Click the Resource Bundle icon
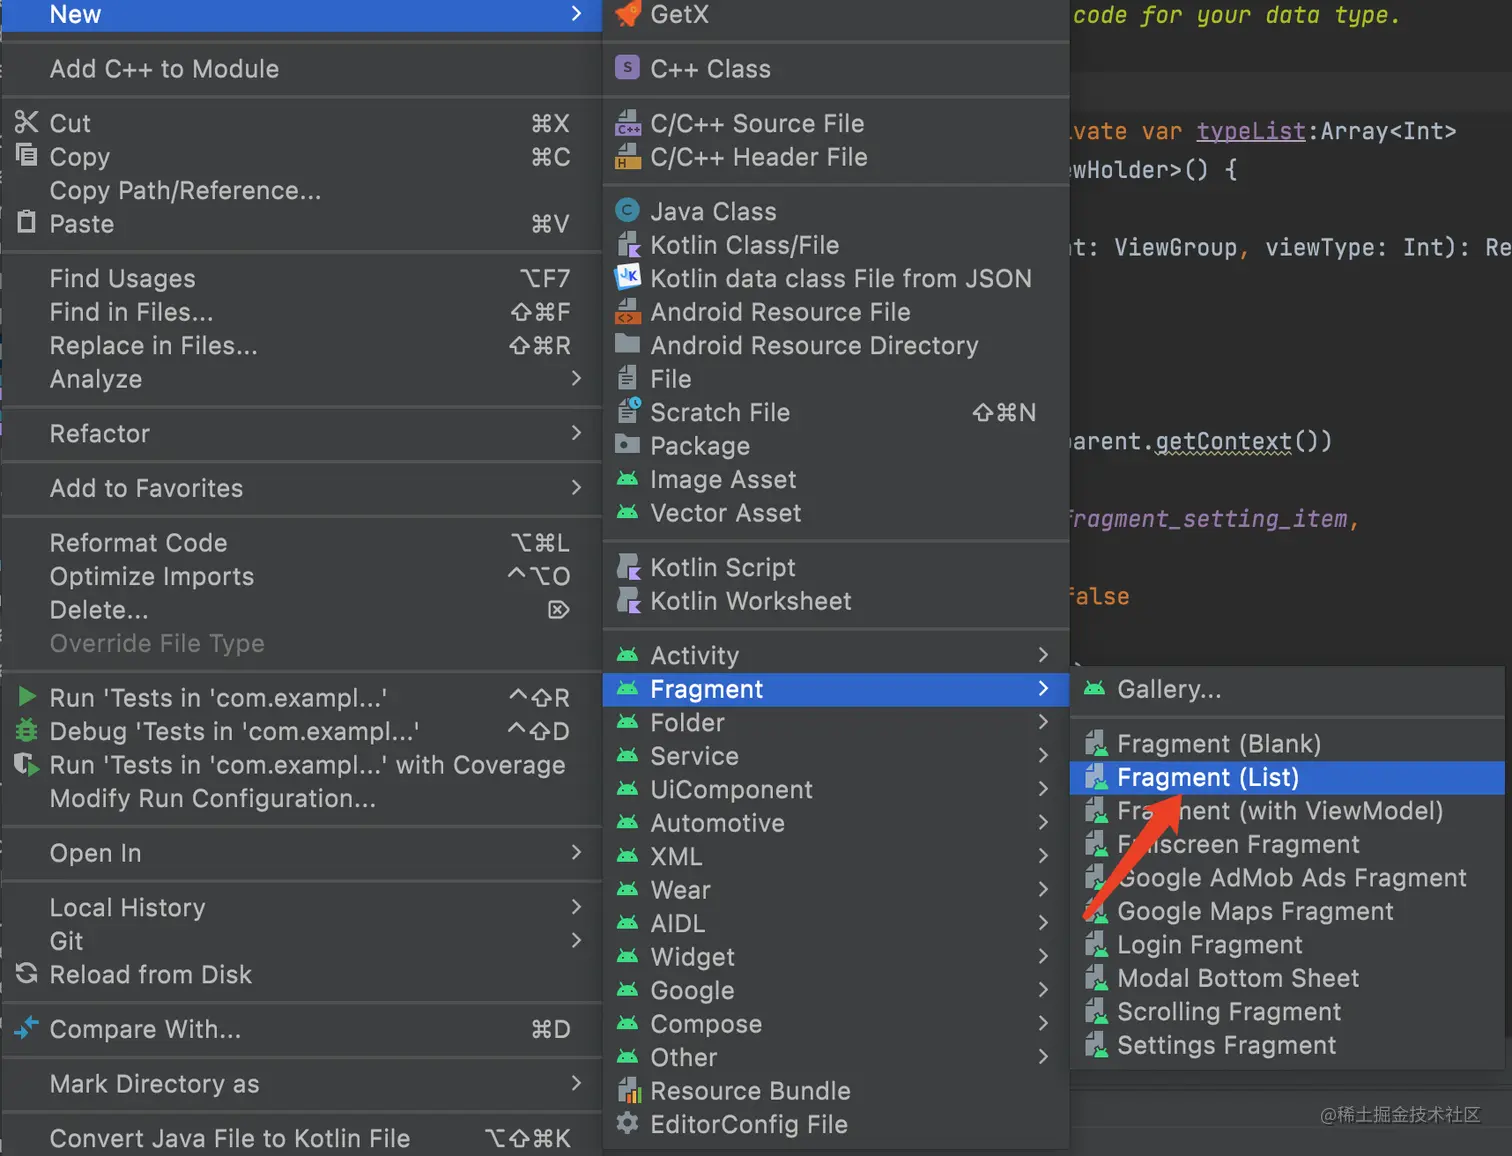This screenshot has height=1156, width=1512. click(x=627, y=1091)
